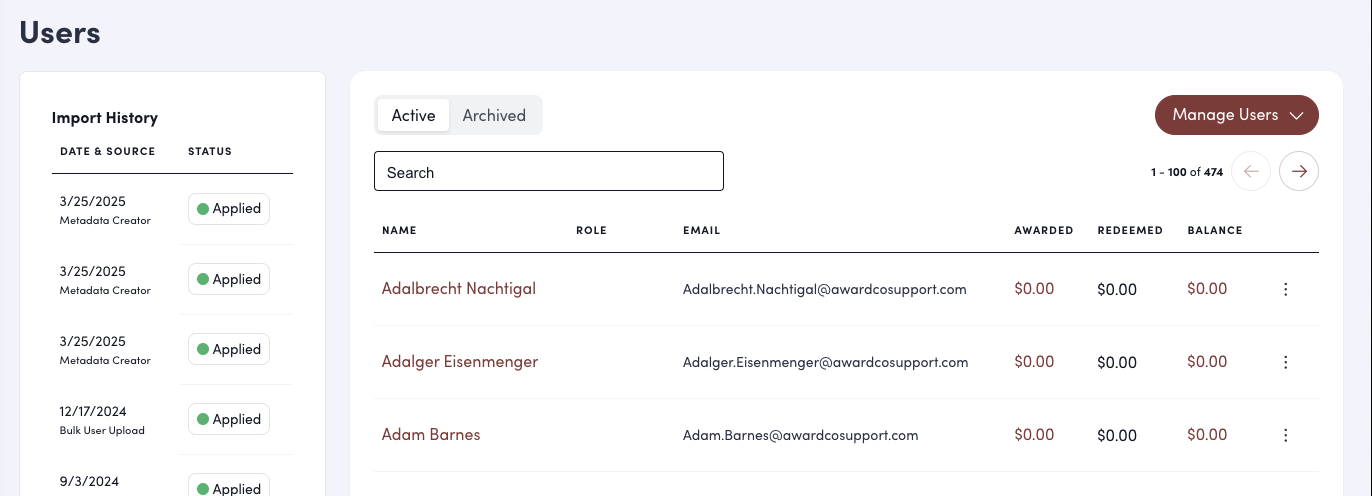This screenshot has height=496, width=1372.
Task: Sort by the Balance column header
Action: (1215, 230)
